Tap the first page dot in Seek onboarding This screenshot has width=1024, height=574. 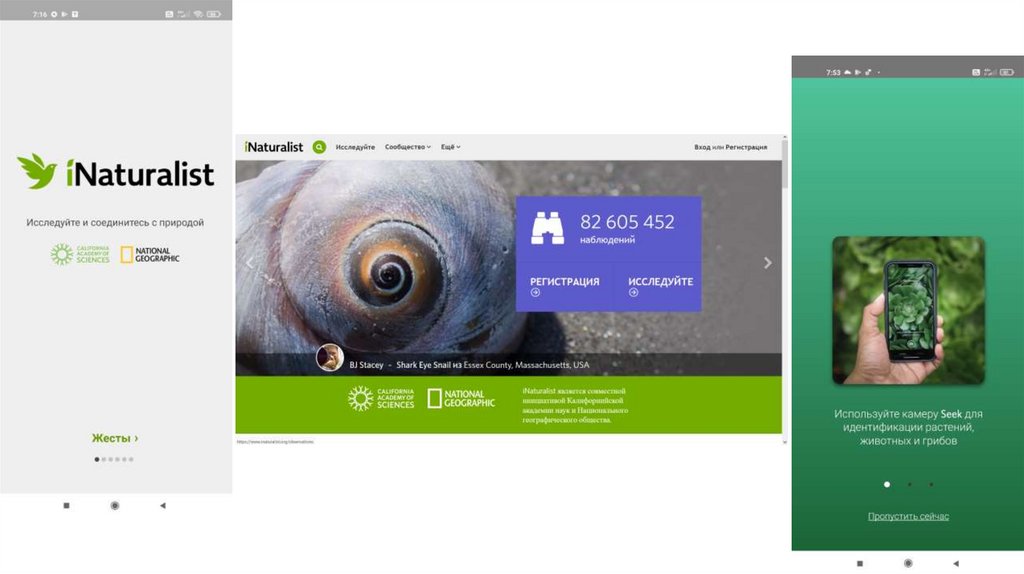[x=886, y=485]
